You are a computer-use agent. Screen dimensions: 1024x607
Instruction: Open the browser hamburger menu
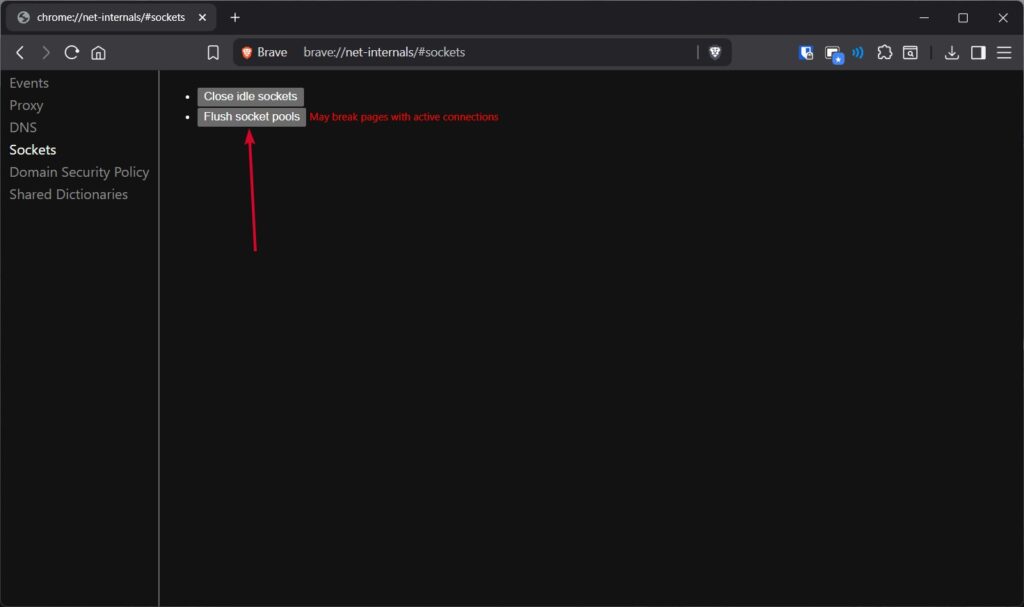(1003, 52)
